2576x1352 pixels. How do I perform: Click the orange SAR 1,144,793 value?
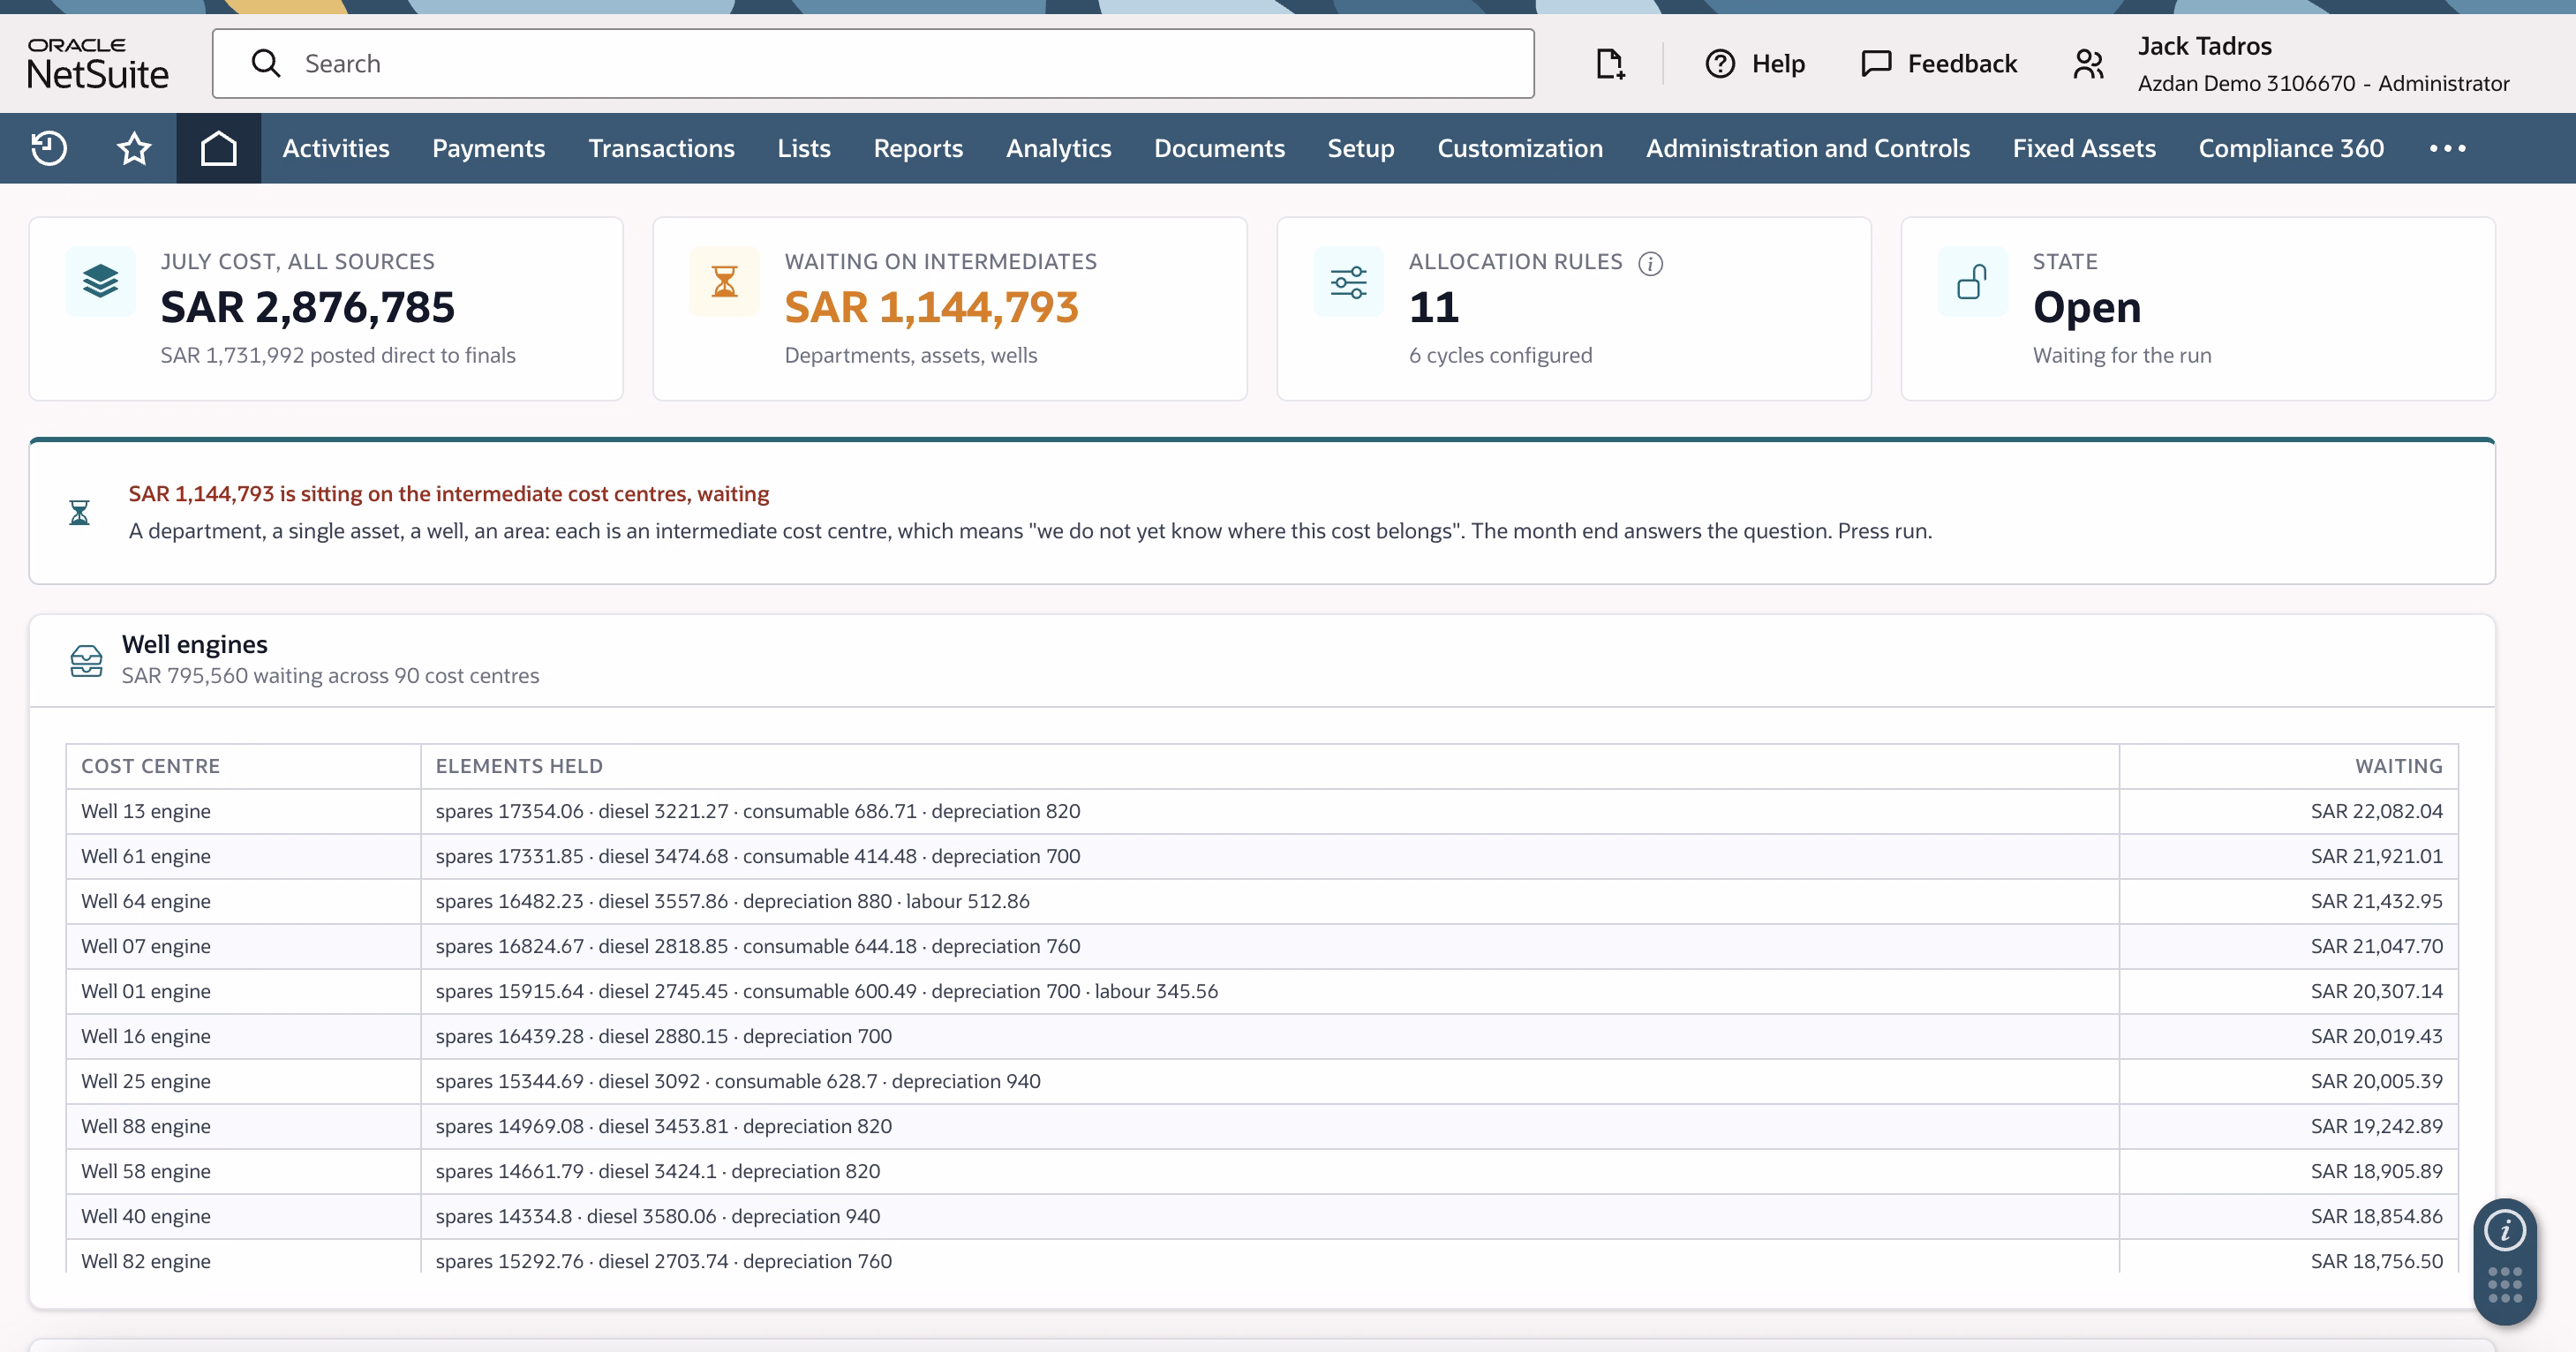click(x=931, y=307)
